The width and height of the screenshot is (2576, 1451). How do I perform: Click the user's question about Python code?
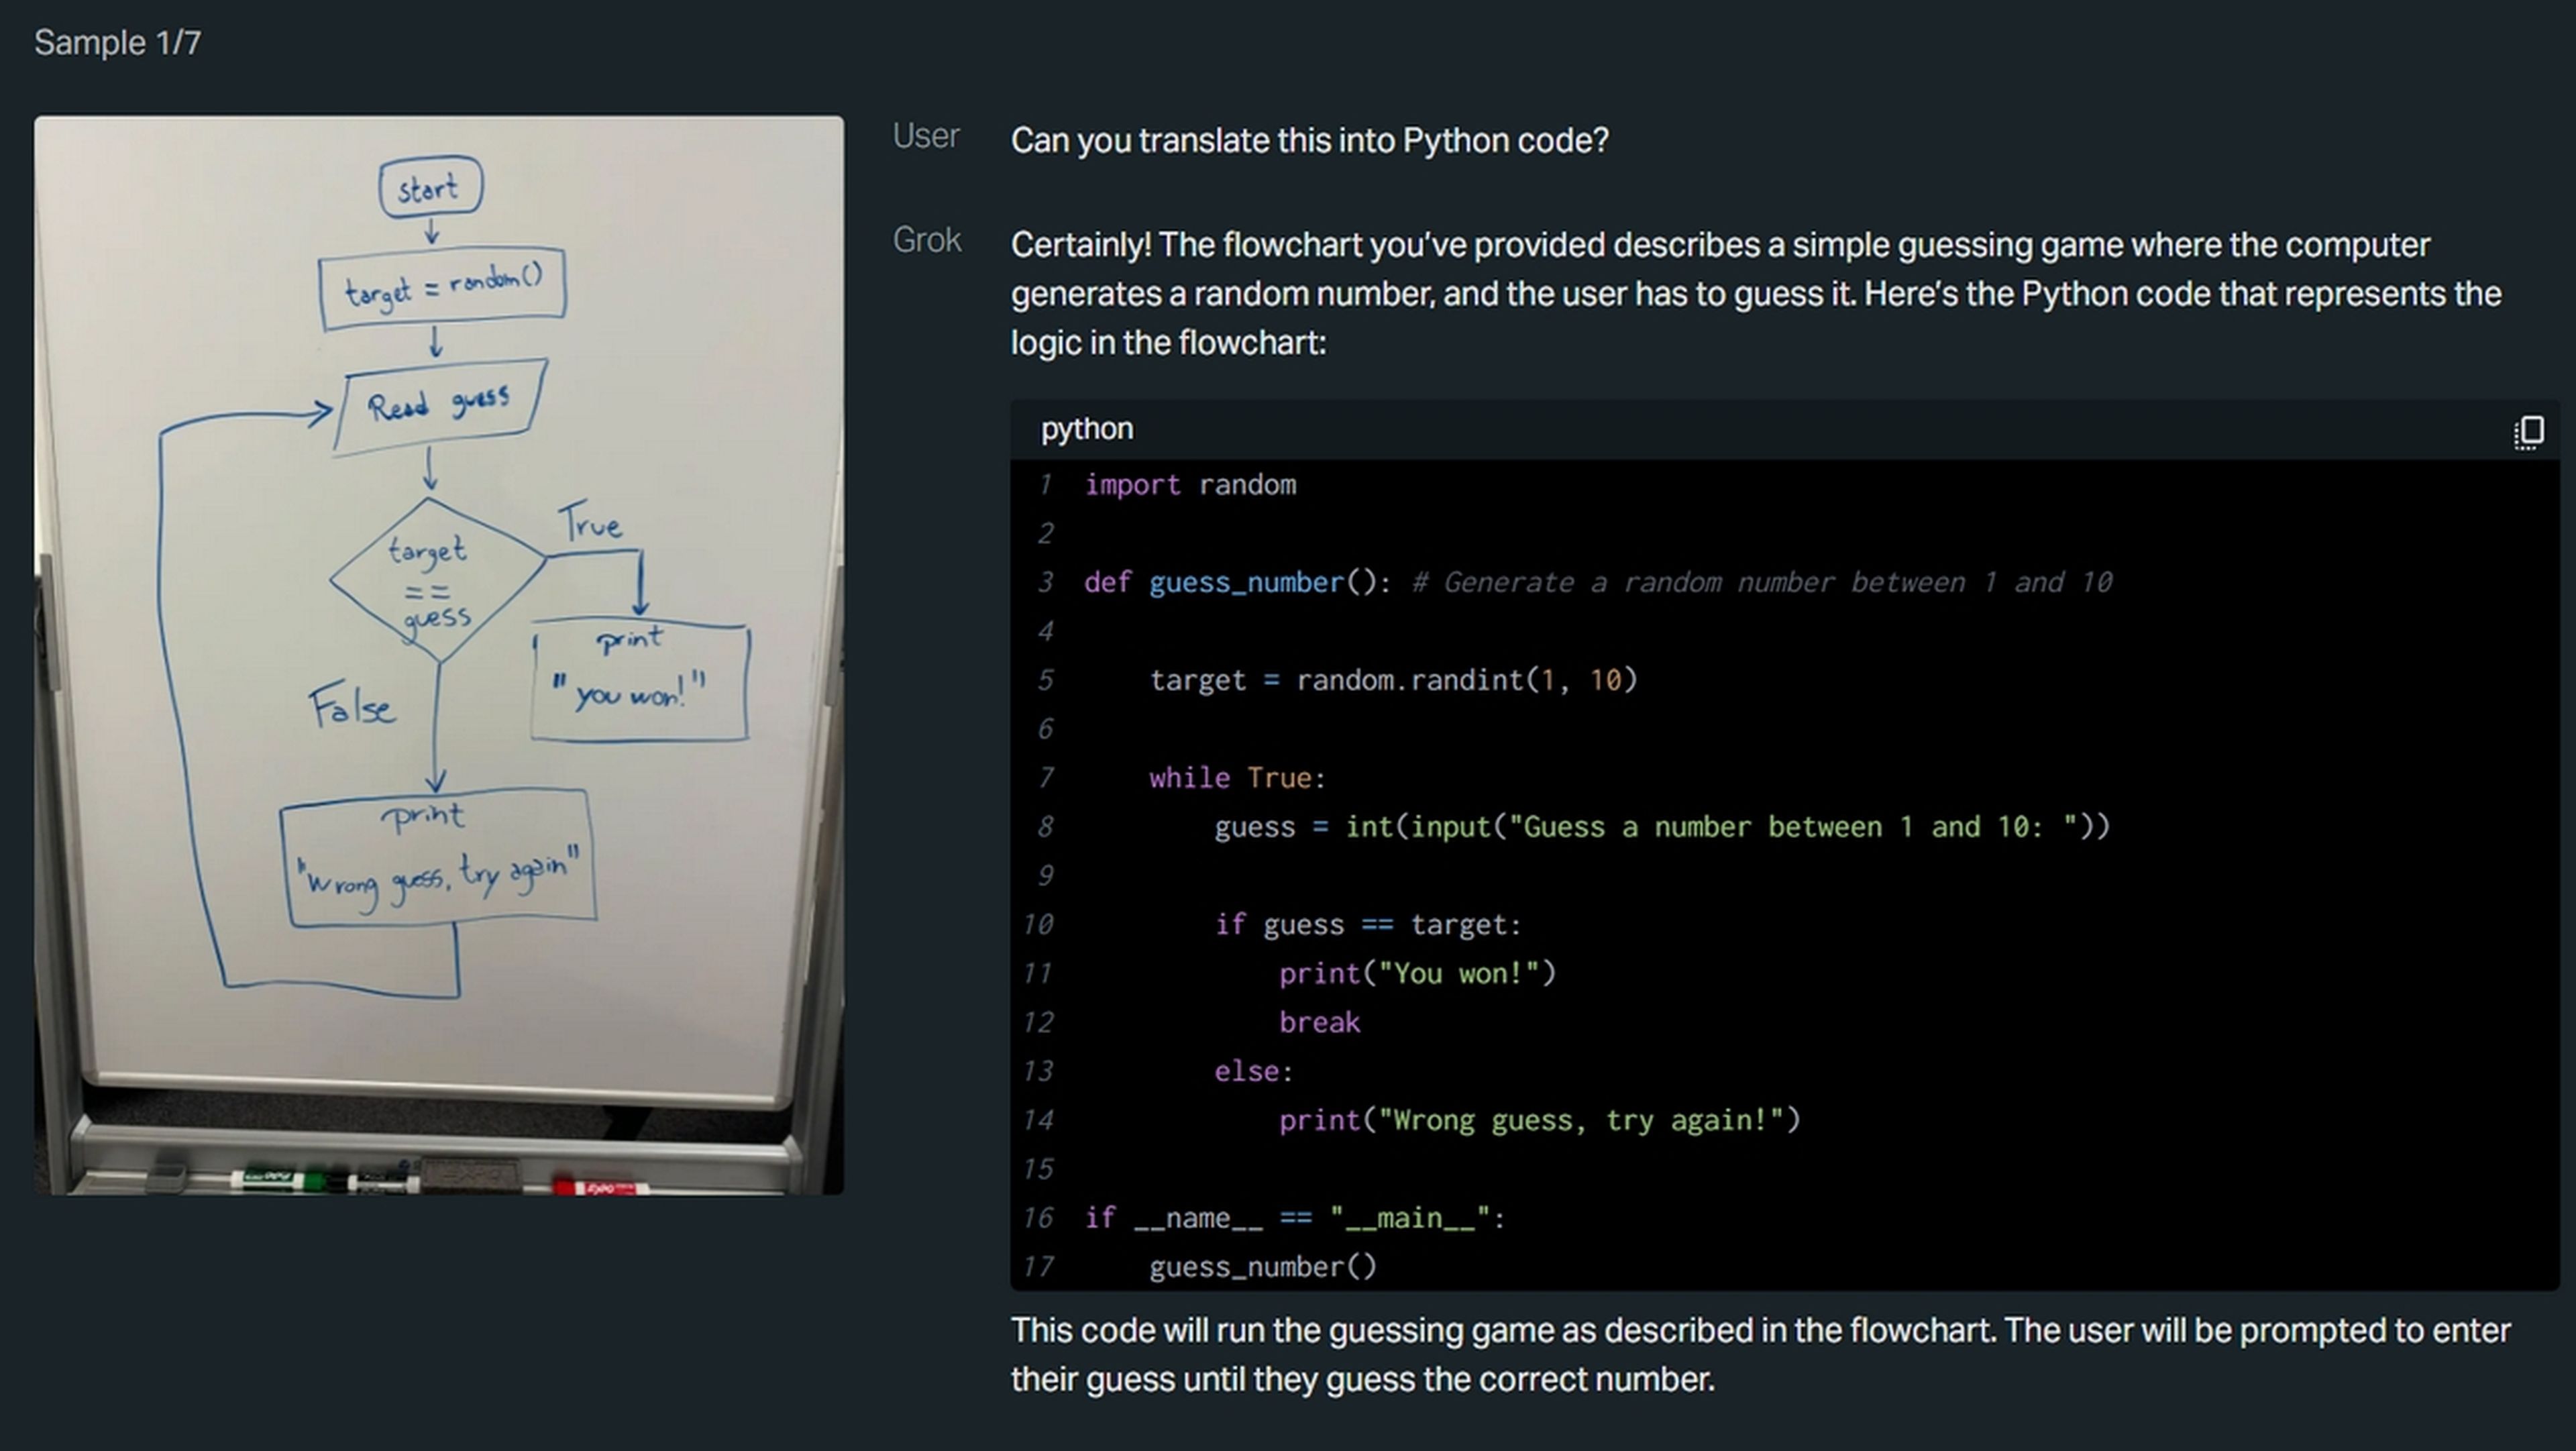(1309, 140)
